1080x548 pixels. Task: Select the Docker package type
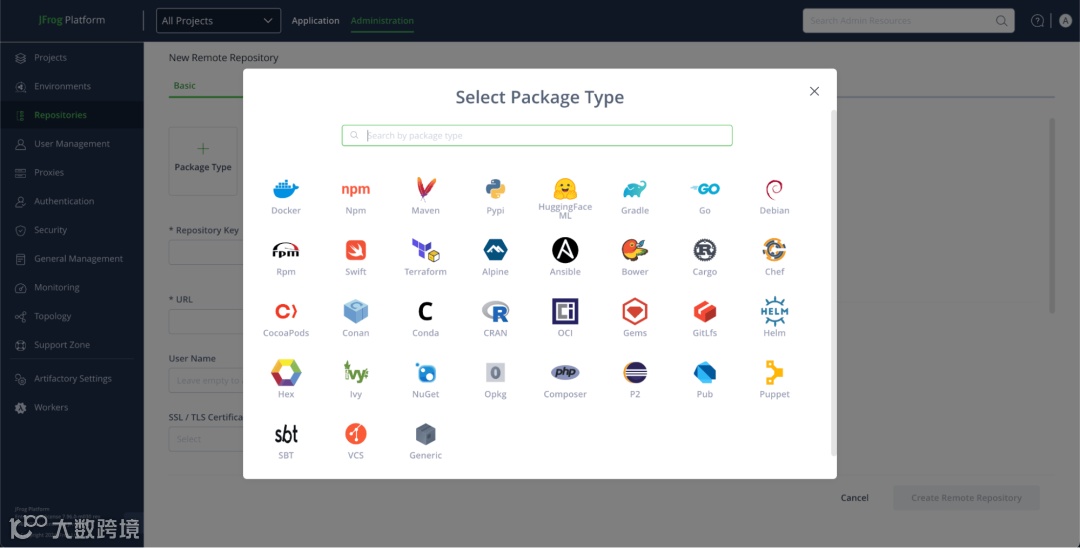pos(286,197)
